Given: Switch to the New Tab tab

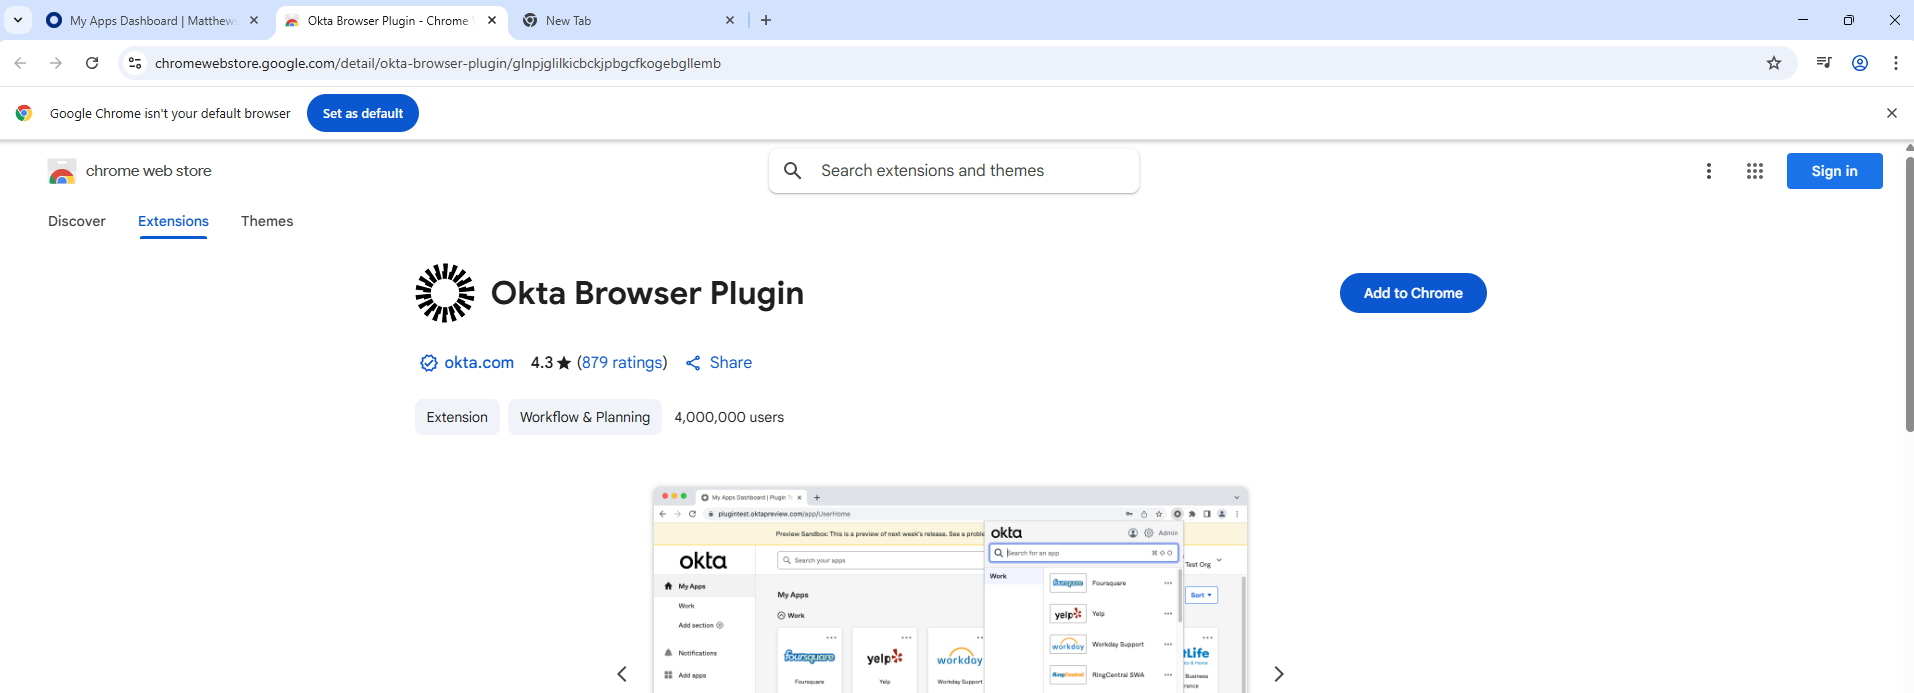Looking at the screenshot, I should coord(628,20).
